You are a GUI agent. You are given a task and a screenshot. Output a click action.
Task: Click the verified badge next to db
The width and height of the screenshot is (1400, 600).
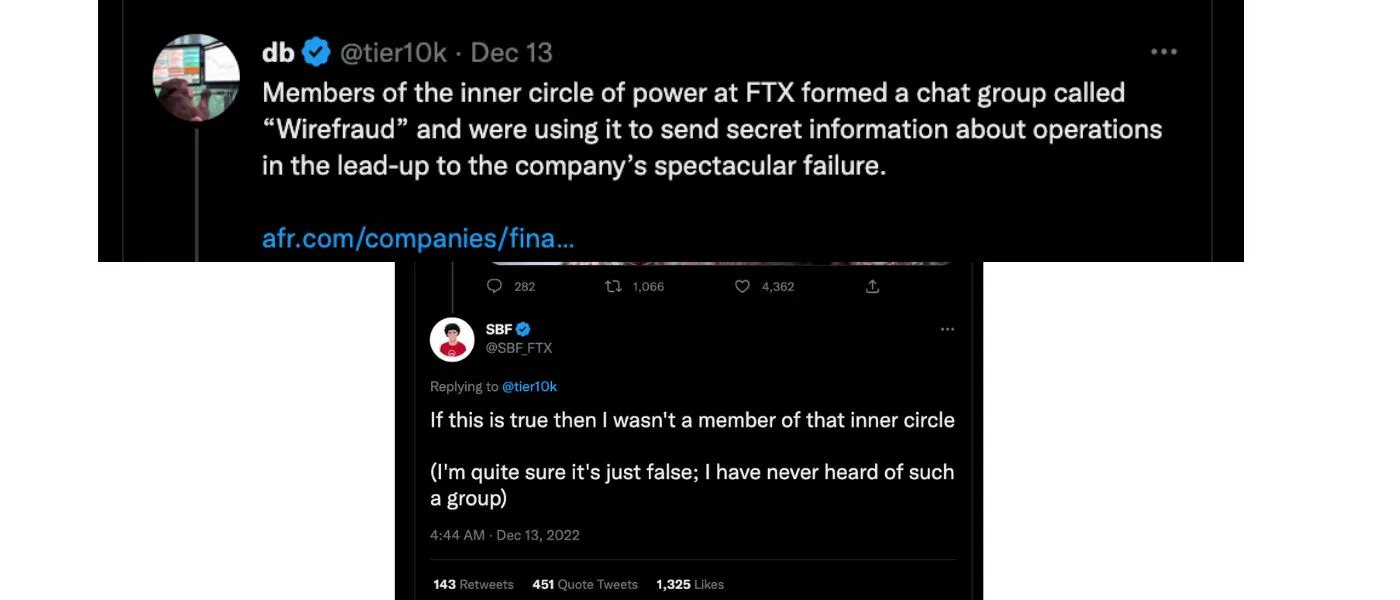(317, 52)
